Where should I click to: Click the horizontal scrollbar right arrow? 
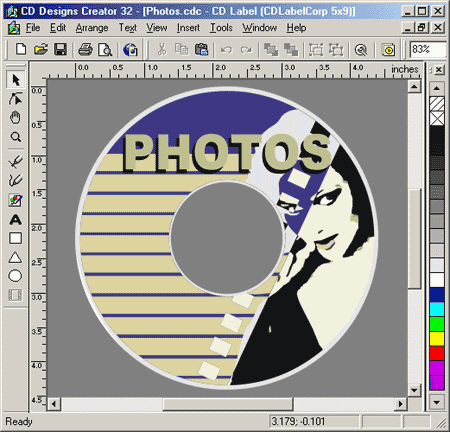[x=400, y=404]
